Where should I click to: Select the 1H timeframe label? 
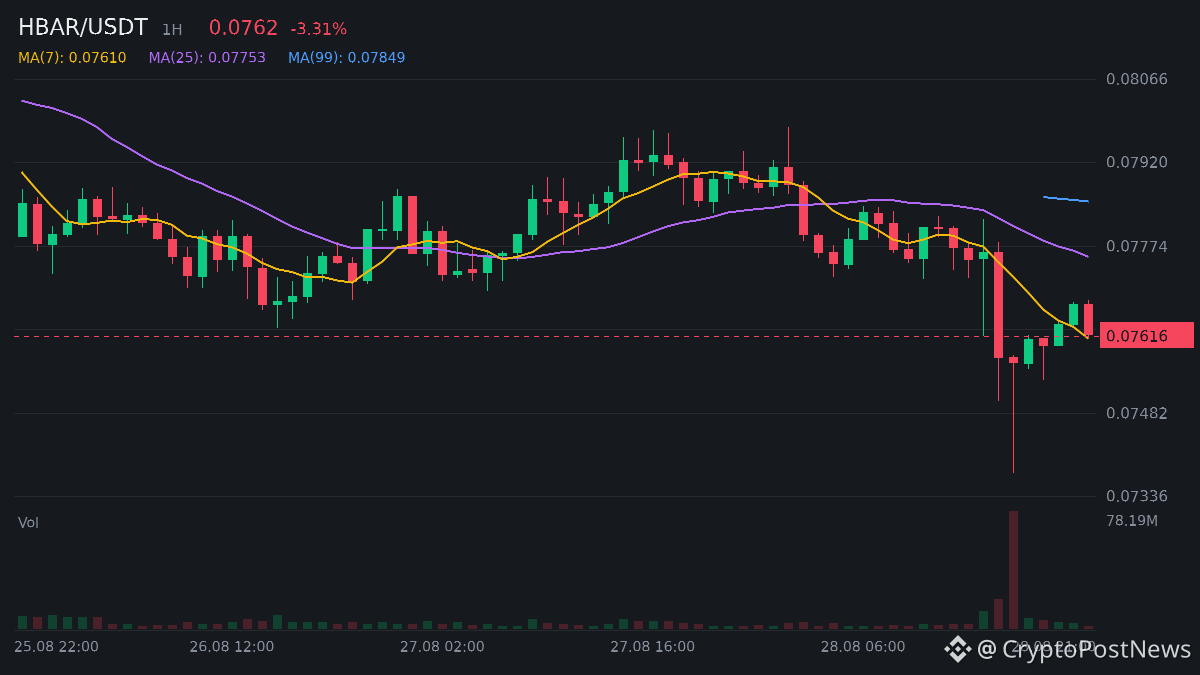tap(172, 30)
